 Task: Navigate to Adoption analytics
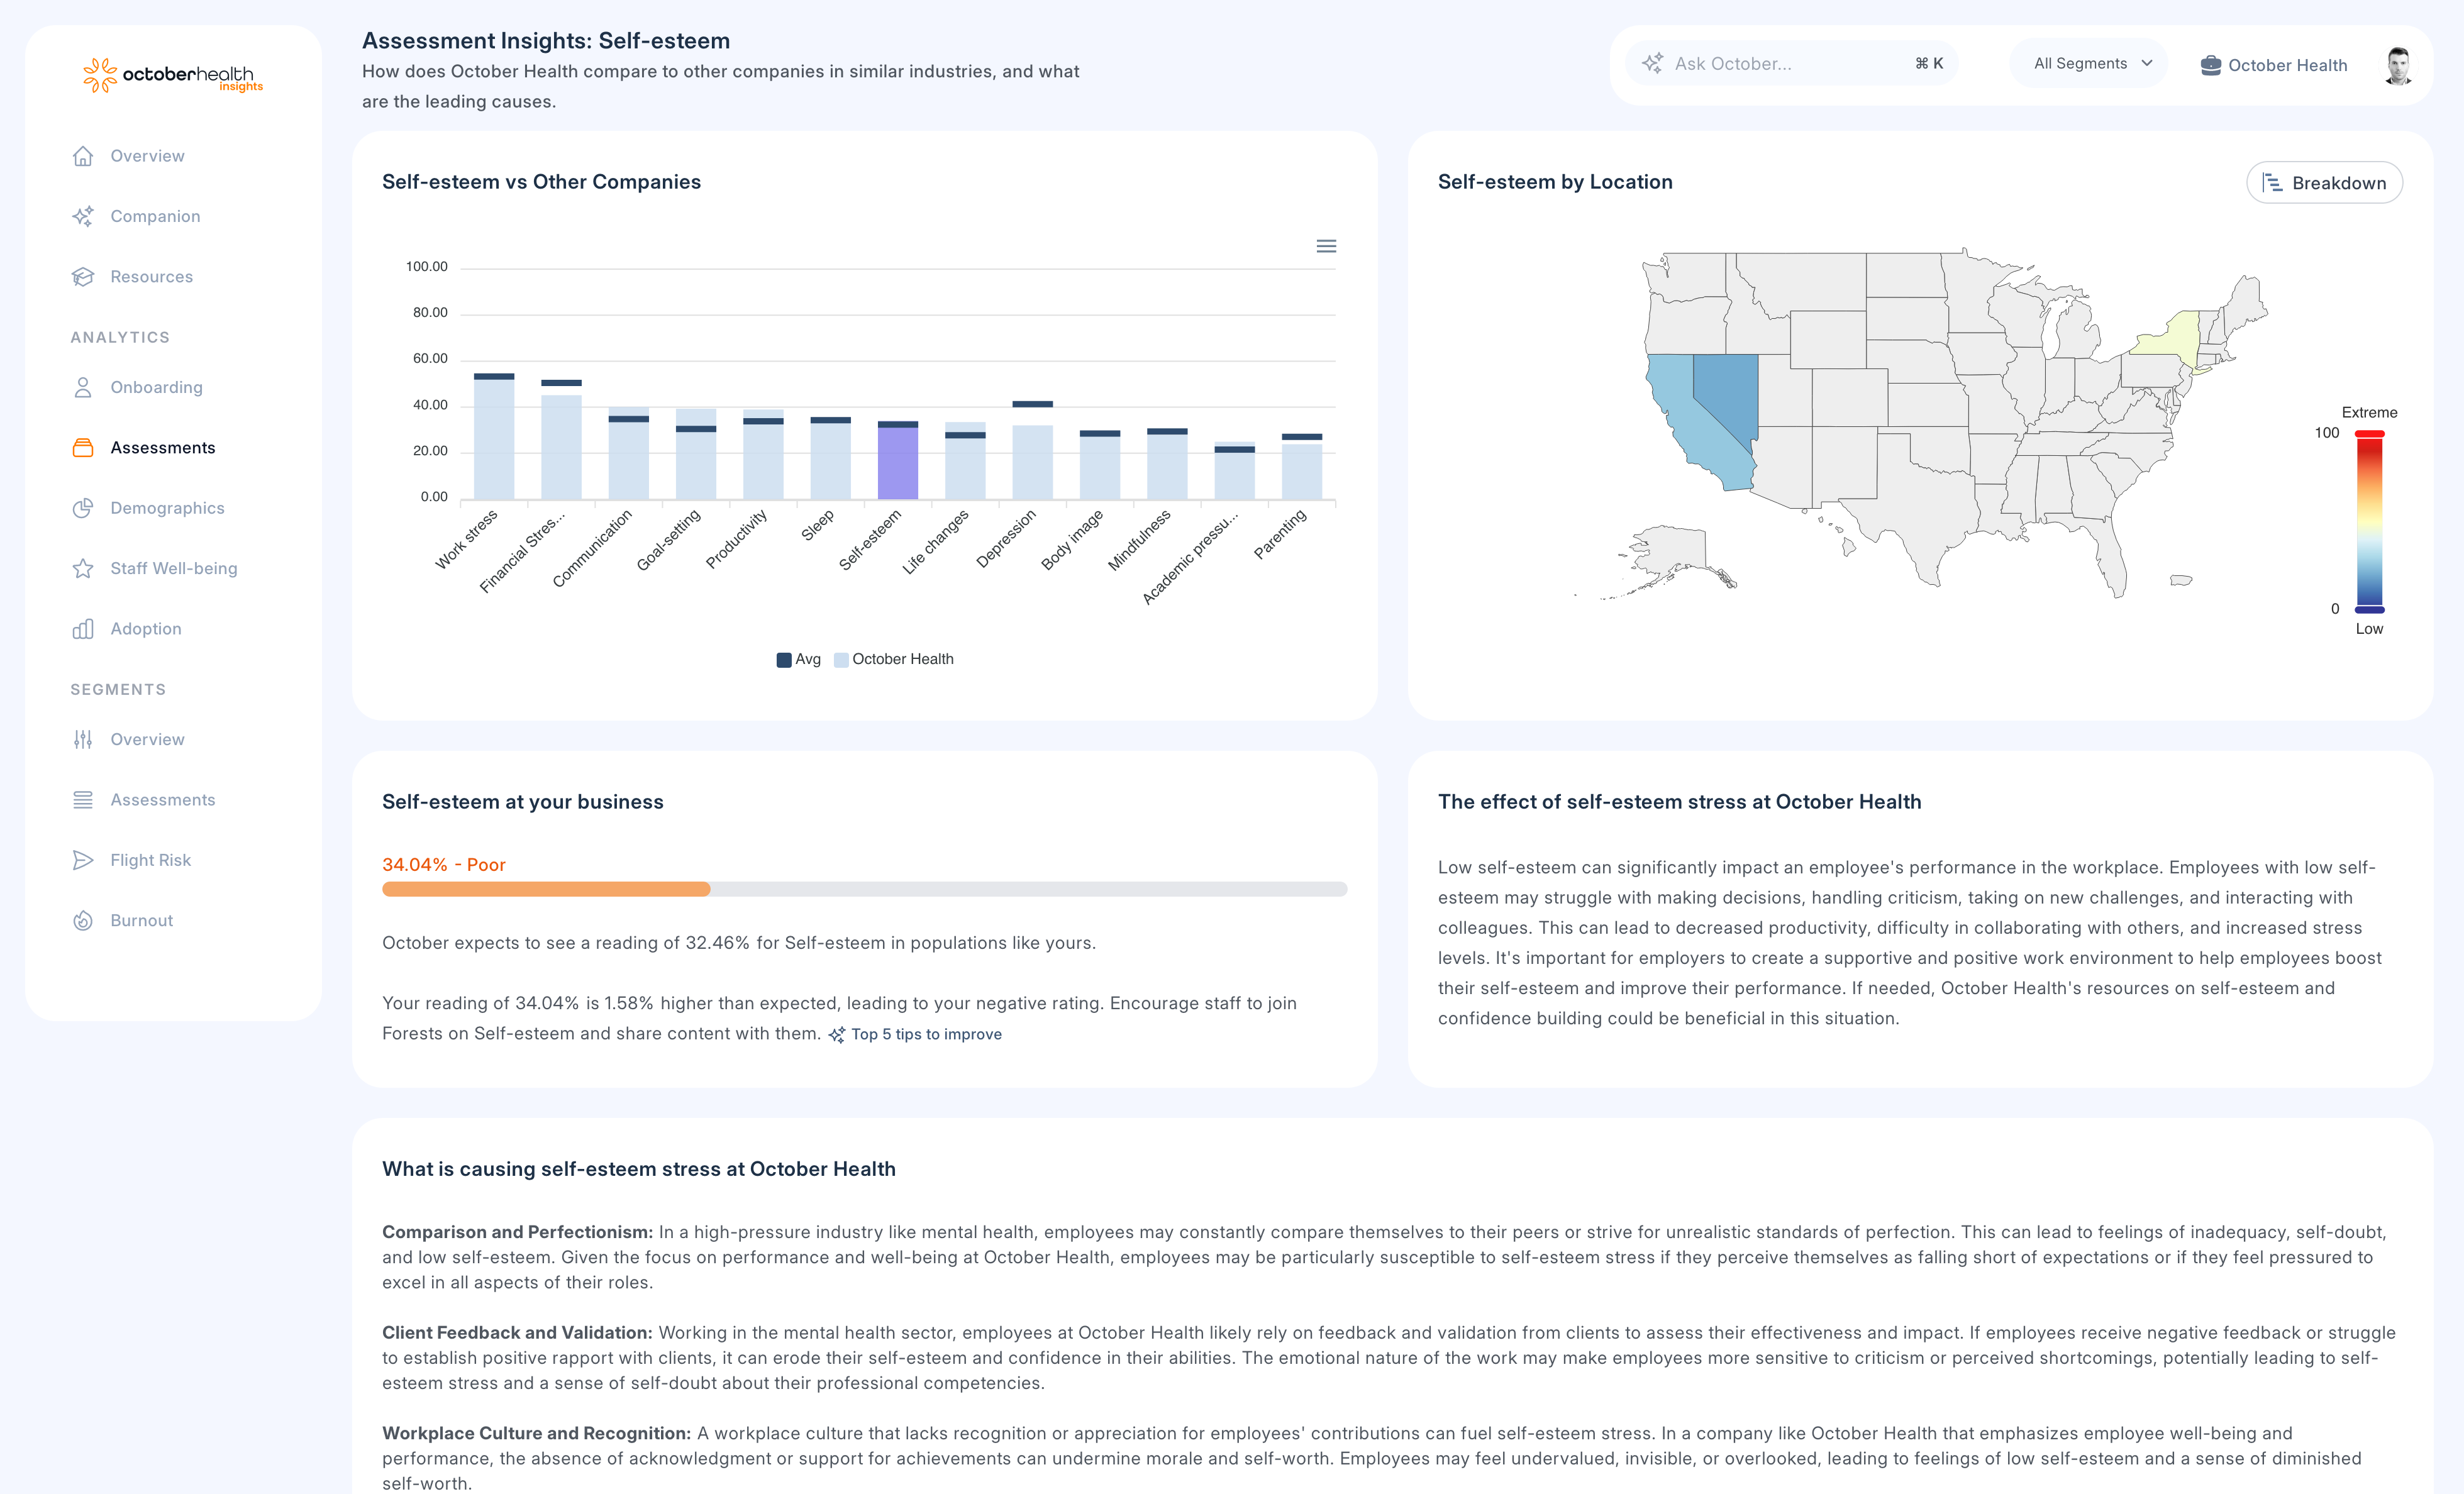146,629
